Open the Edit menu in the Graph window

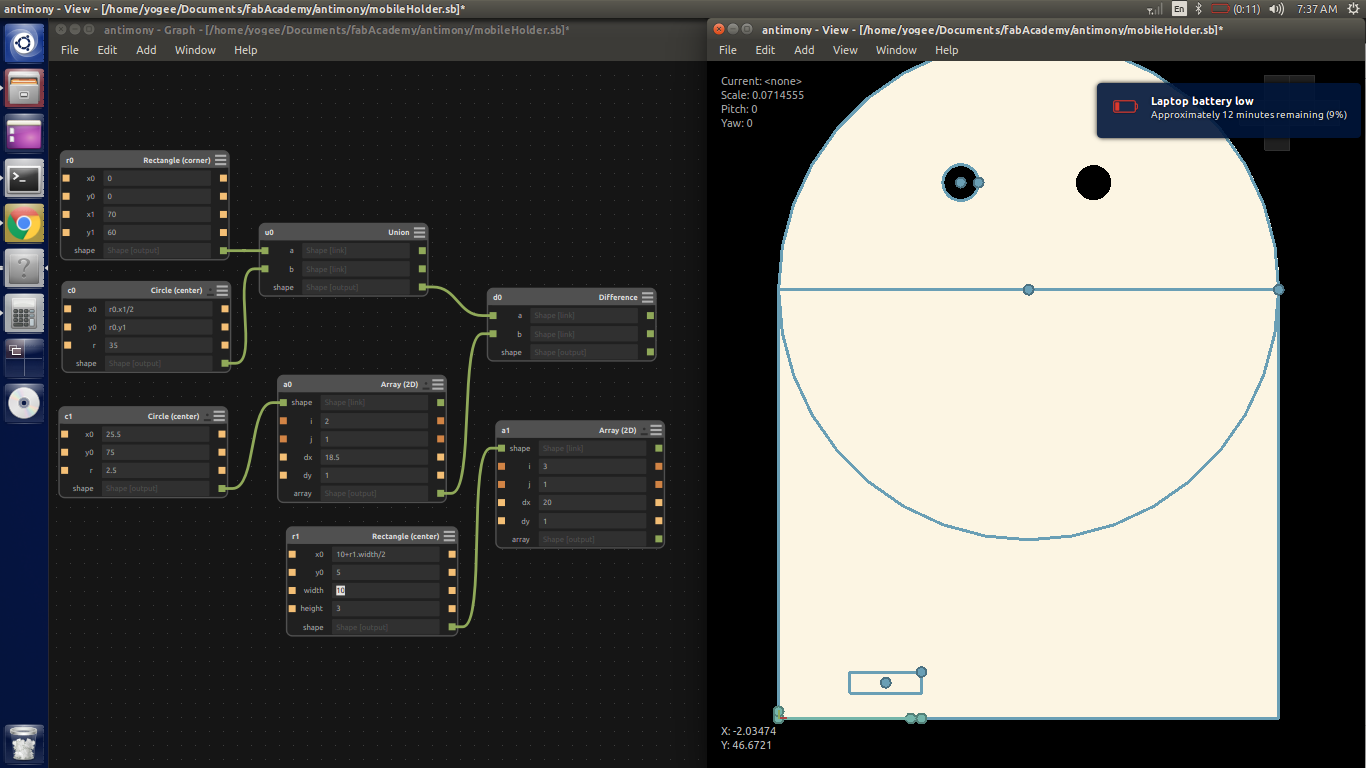click(x=107, y=50)
